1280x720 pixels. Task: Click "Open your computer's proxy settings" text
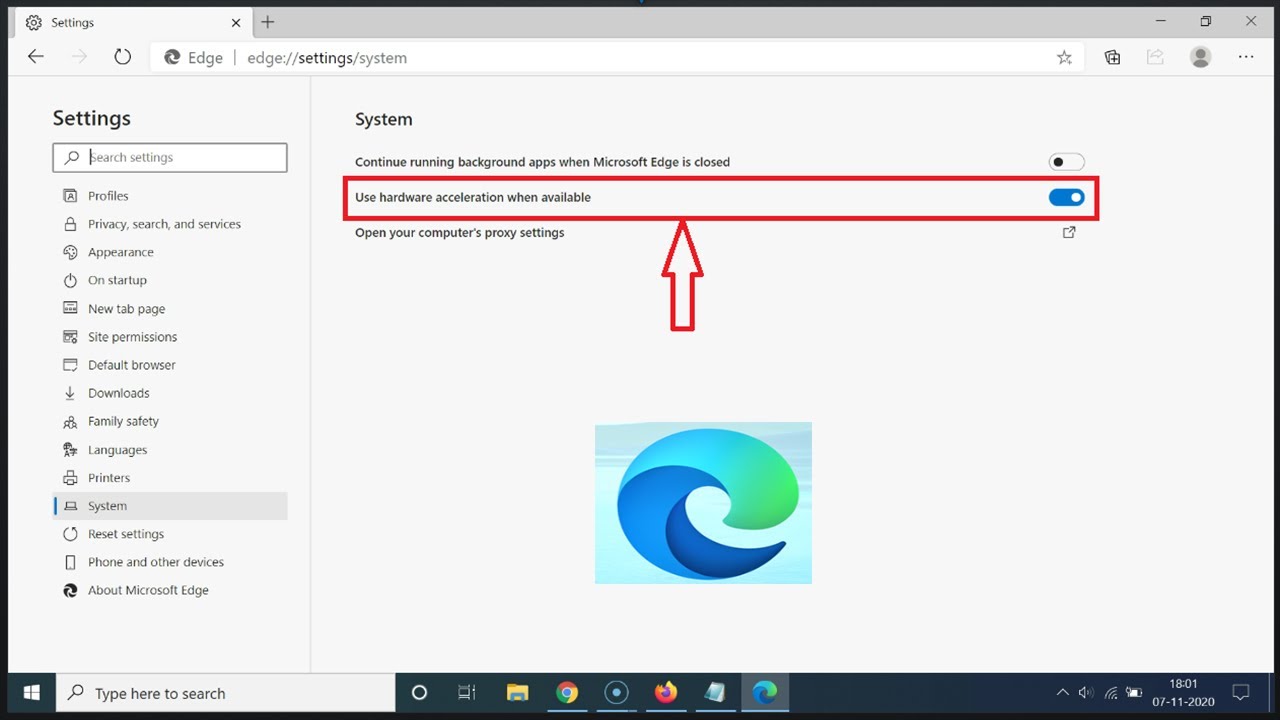(459, 232)
